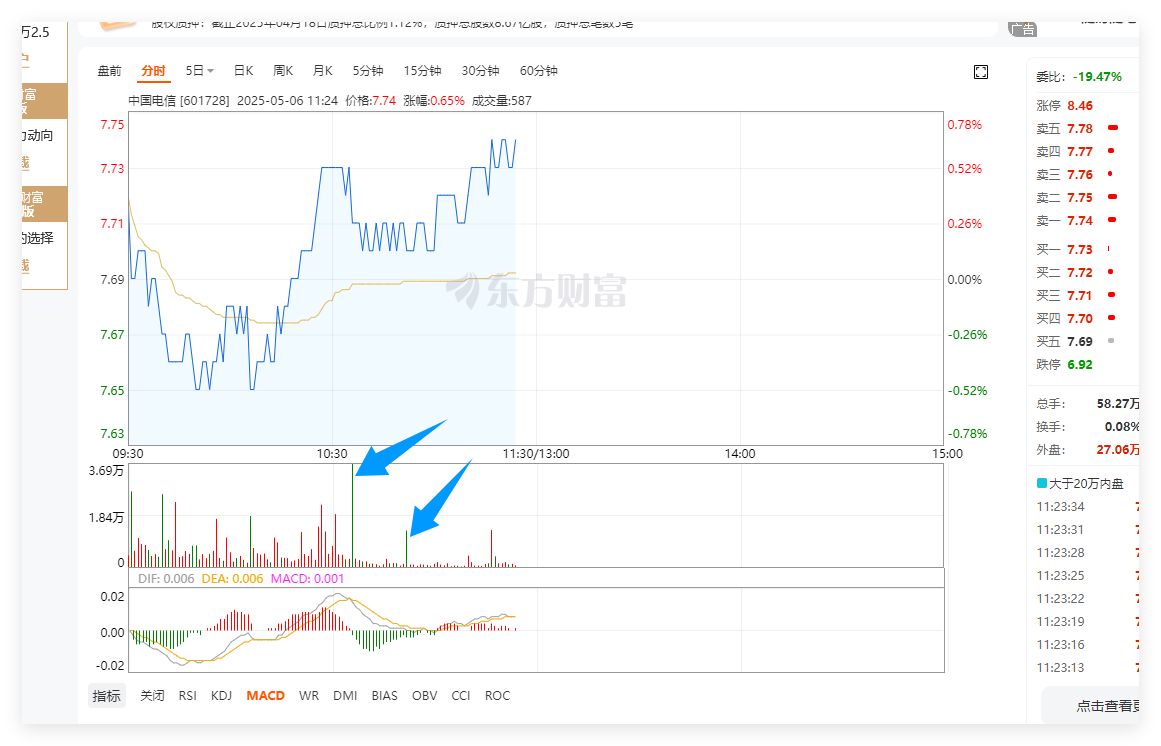1161x746 pixels.
Task: Click the 14:00 time axis label
Action: pyautogui.click(x=740, y=454)
